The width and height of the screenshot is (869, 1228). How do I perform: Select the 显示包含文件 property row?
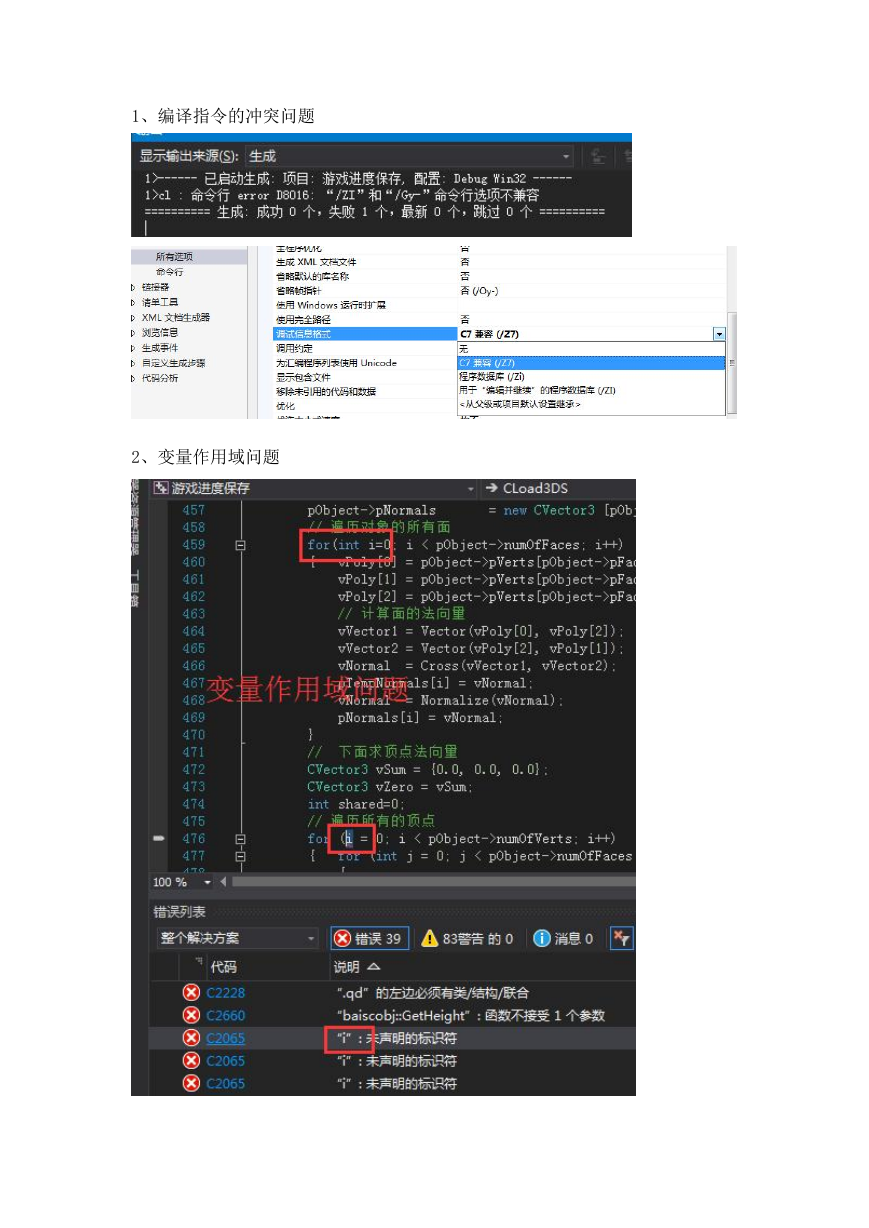click(365, 377)
